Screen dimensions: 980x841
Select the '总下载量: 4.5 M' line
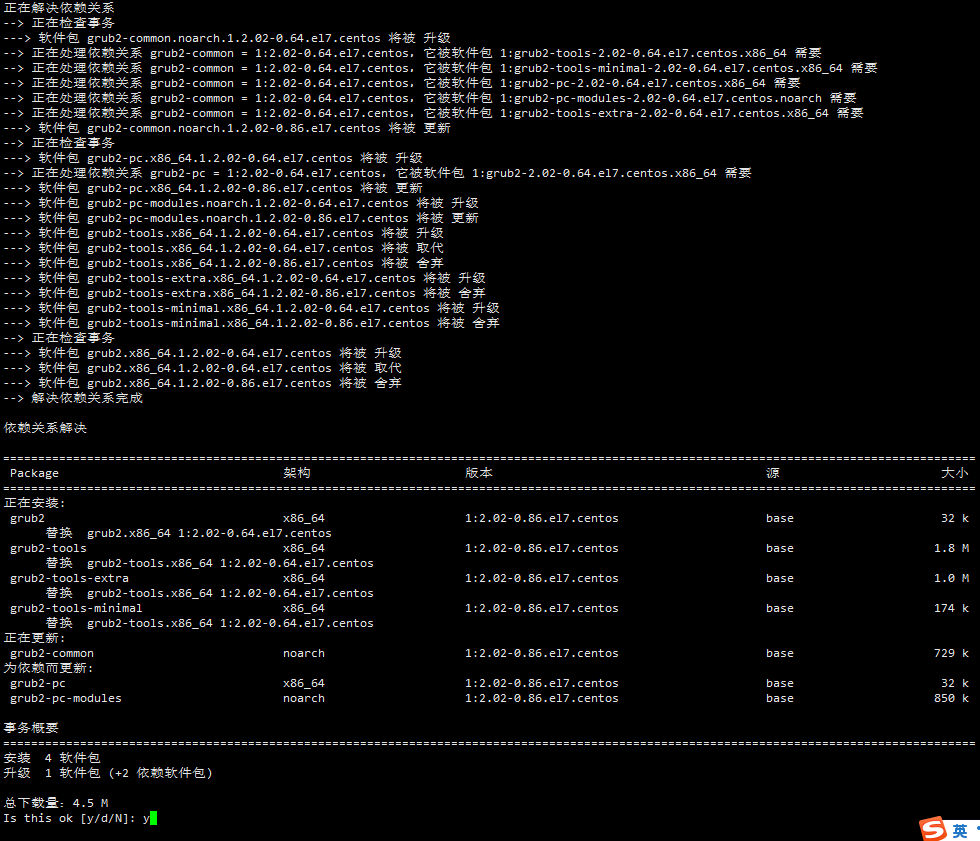pos(56,803)
